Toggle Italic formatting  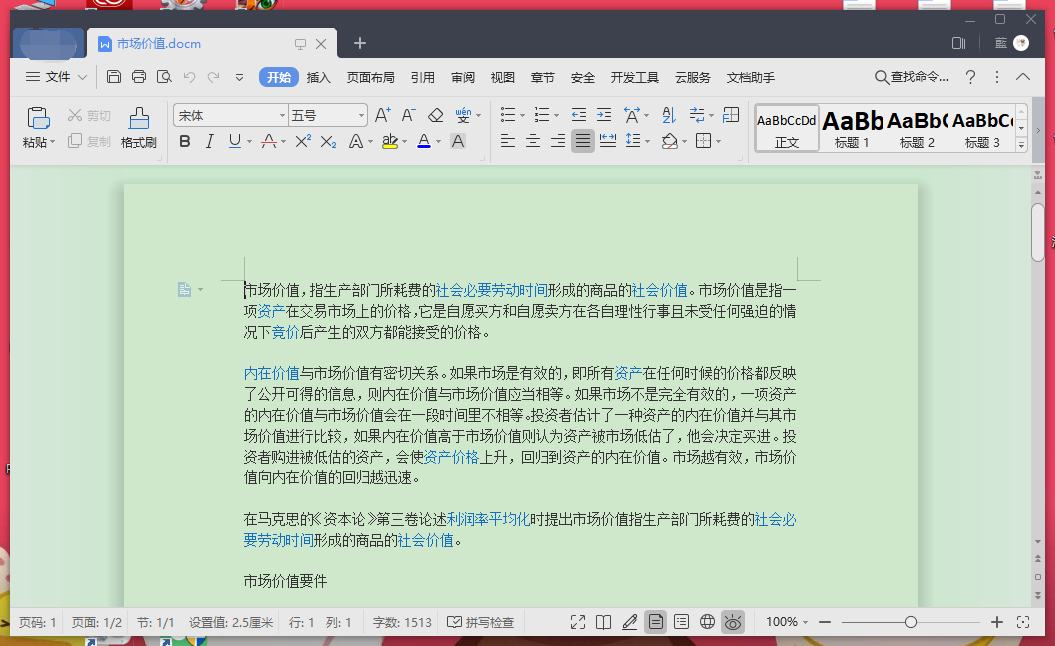tap(209, 142)
